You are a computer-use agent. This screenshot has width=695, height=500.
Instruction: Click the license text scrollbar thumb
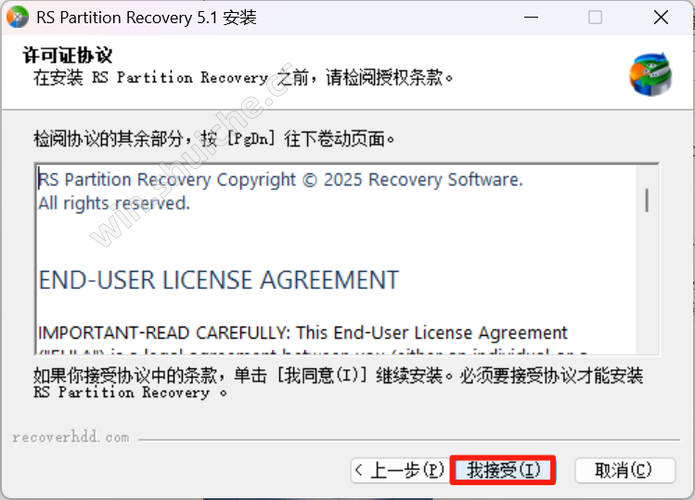647,200
